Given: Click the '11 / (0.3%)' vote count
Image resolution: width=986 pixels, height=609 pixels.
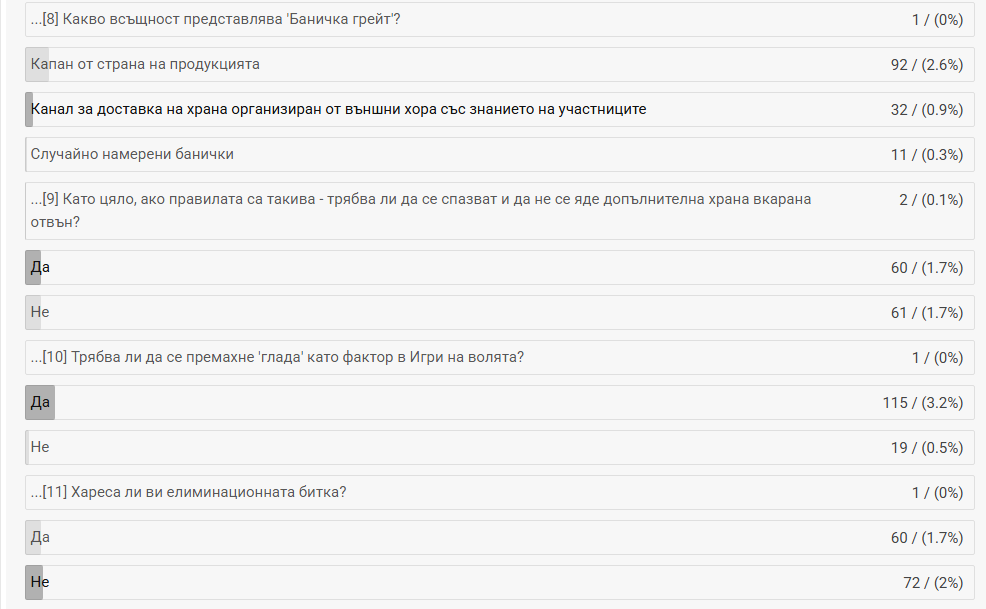Looking at the screenshot, I should tap(926, 154).
